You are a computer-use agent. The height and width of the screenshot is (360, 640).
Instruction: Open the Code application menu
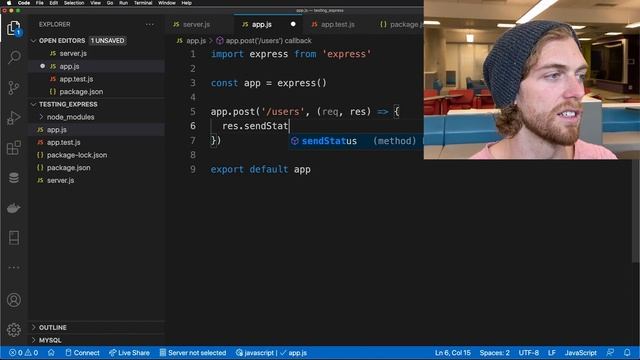[x=24, y=3]
